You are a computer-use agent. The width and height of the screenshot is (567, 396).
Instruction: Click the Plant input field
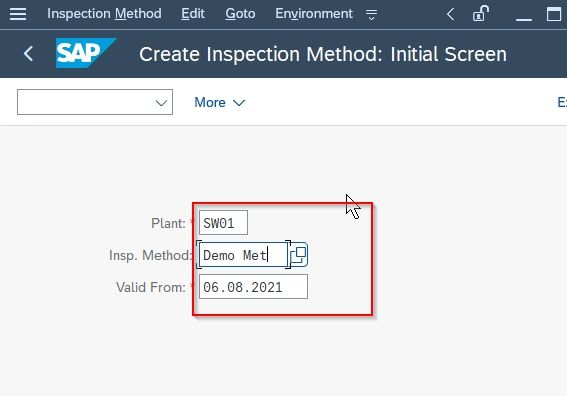tap(223, 222)
